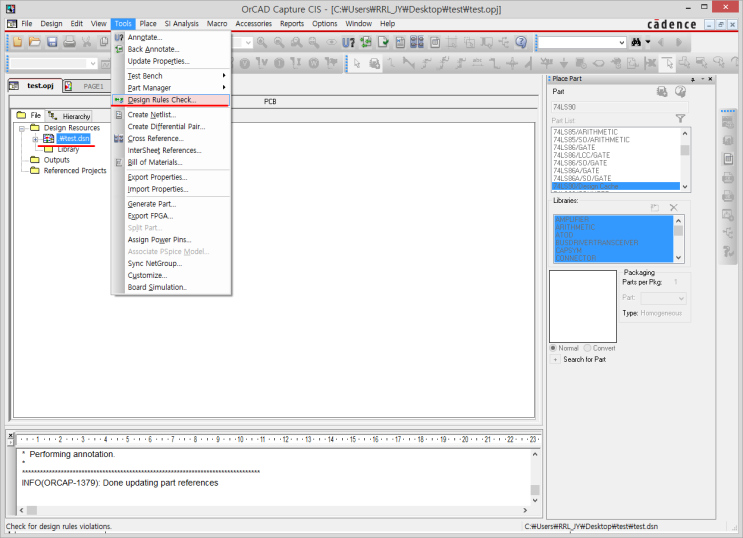
Task: Click the Place Net Alias abc tool
Action: [478, 63]
